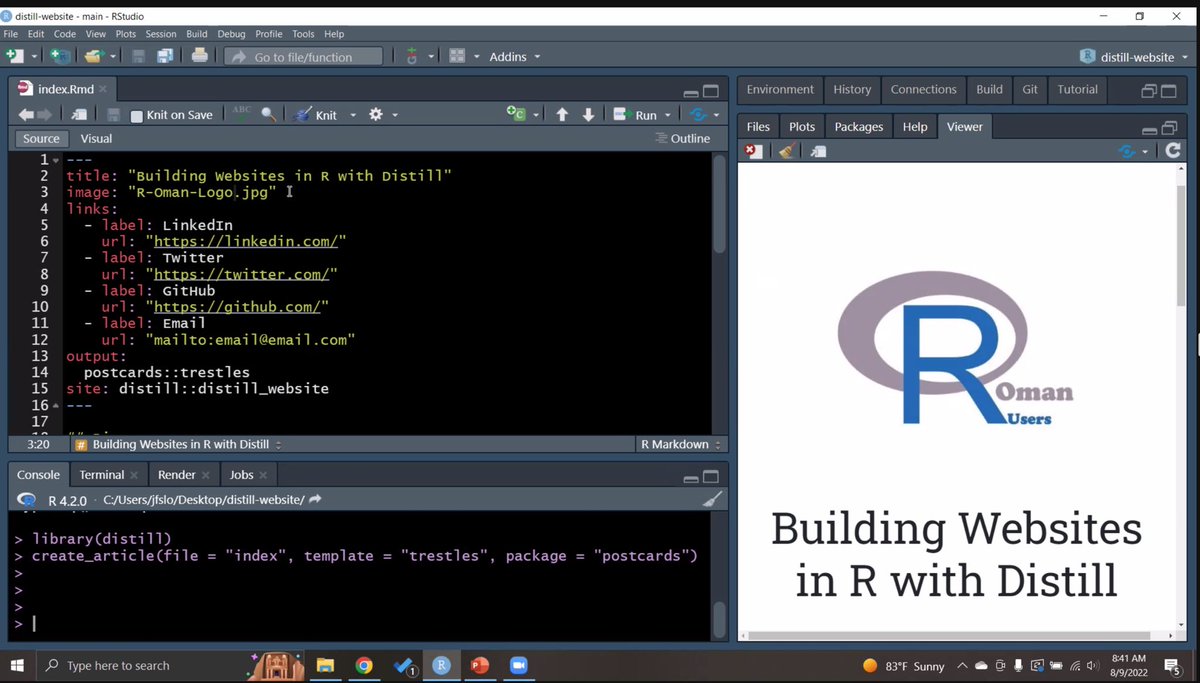Image resolution: width=1200 pixels, height=683 pixels.
Task: Open the Environment tab
Action: [x=780, y=89]
